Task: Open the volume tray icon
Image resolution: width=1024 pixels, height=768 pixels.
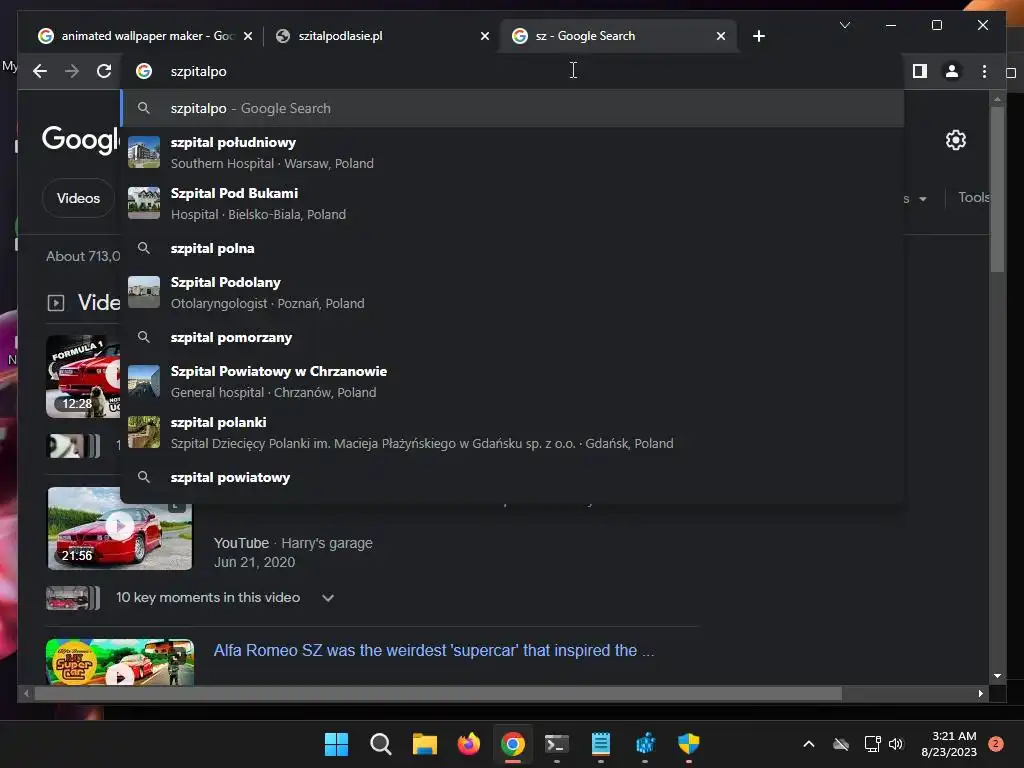Action: tap(896, 744)
